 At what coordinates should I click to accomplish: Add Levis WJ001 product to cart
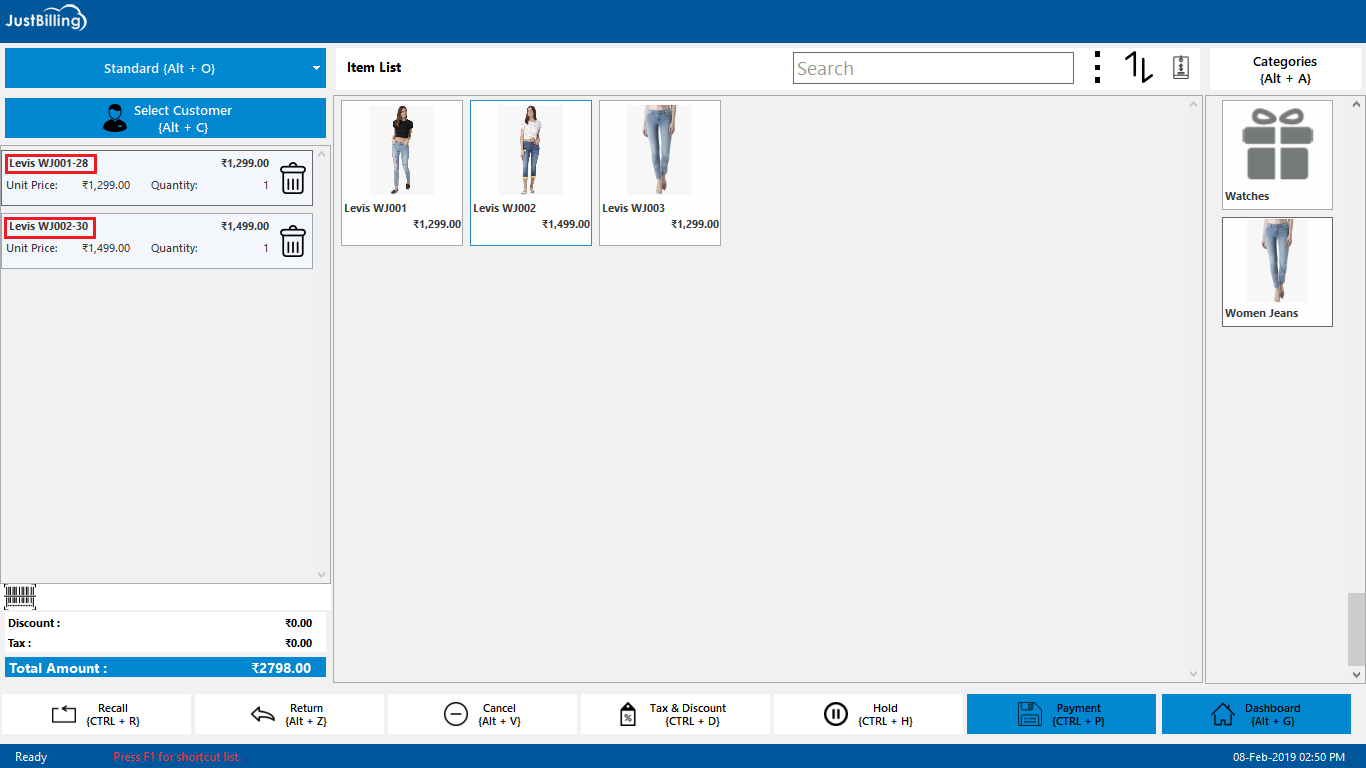tap(402, 173)
